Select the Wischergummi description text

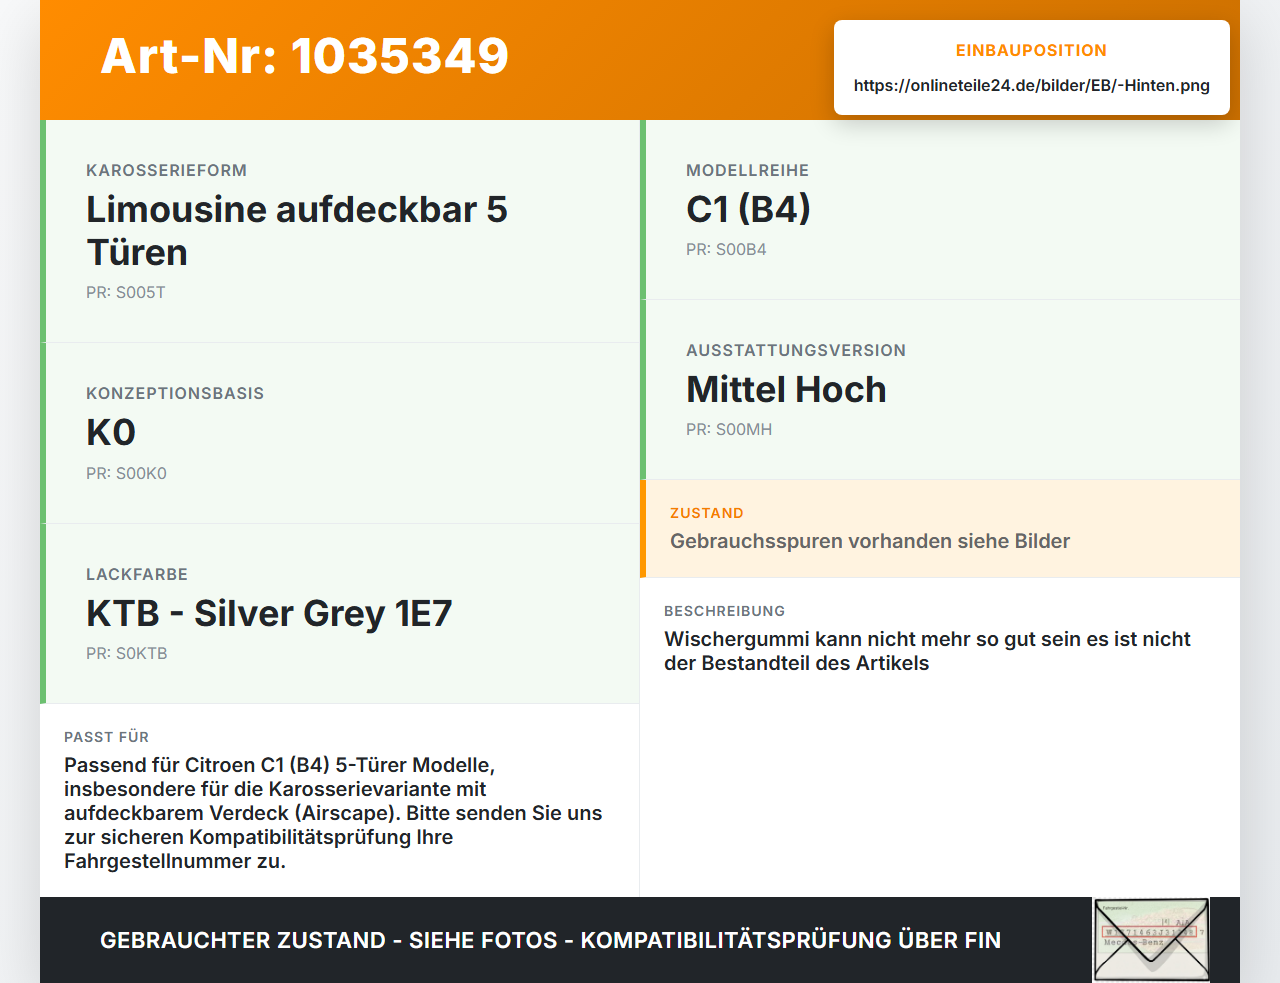tap(928, 651)
